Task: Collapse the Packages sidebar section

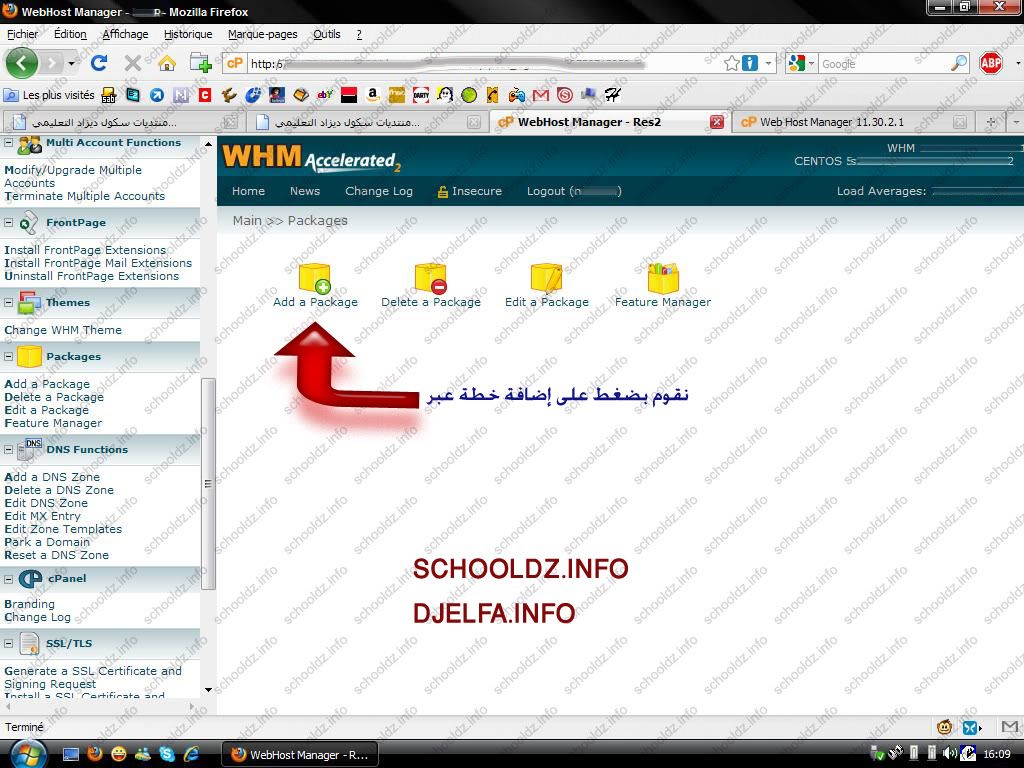Action: pos(8,357)
